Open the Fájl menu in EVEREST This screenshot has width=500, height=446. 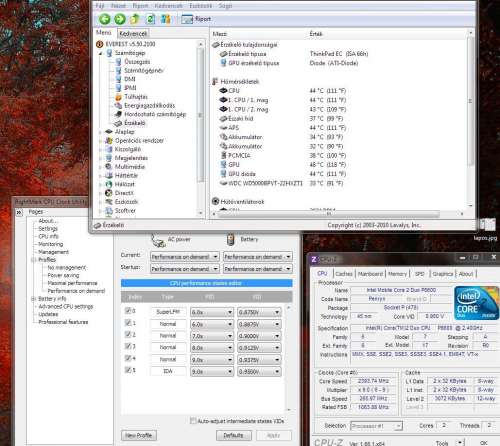[x=100, y=6]
